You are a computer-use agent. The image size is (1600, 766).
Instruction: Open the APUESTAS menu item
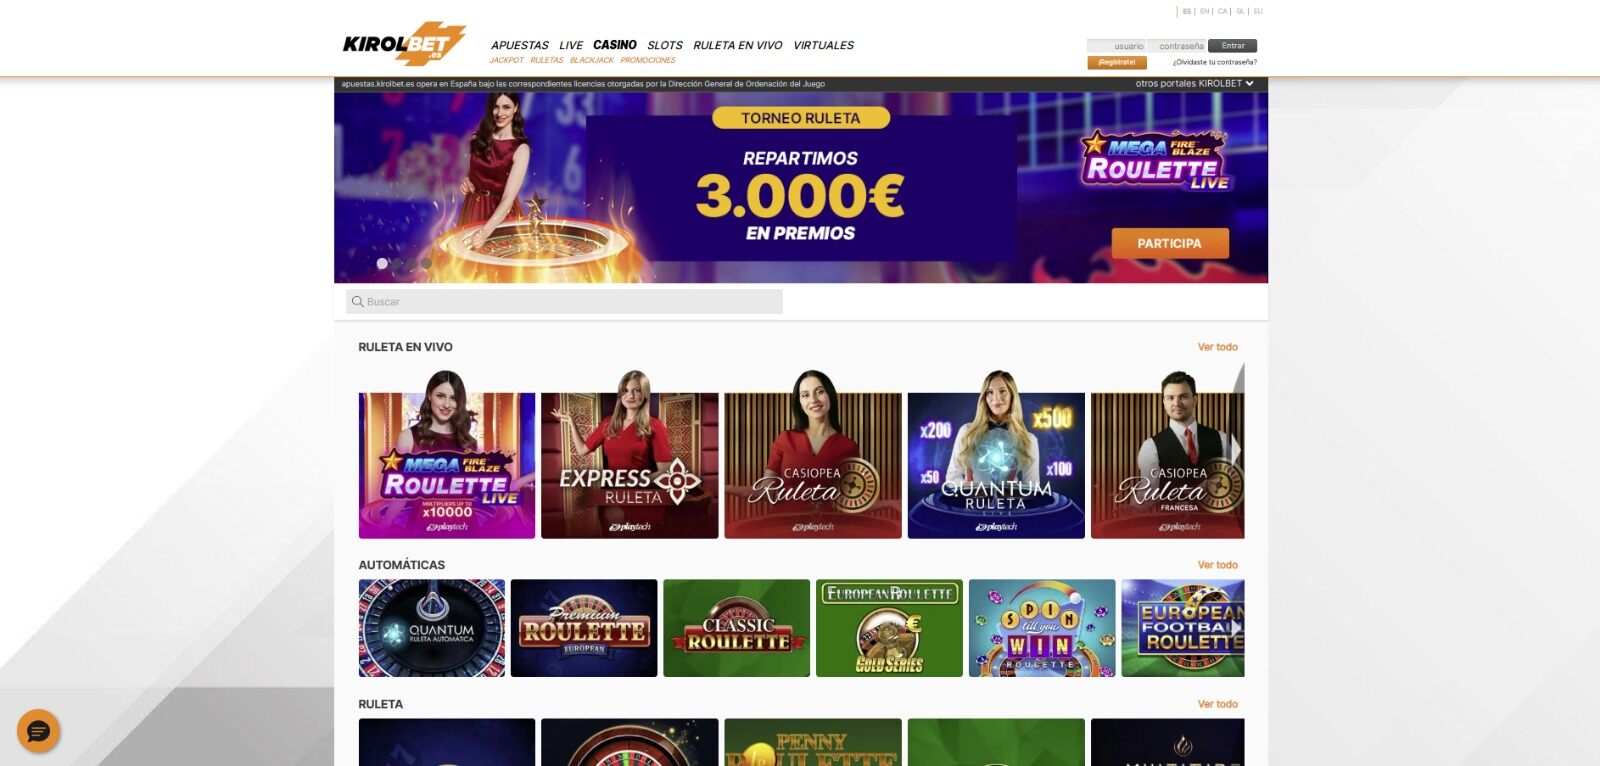pos(520,45)
